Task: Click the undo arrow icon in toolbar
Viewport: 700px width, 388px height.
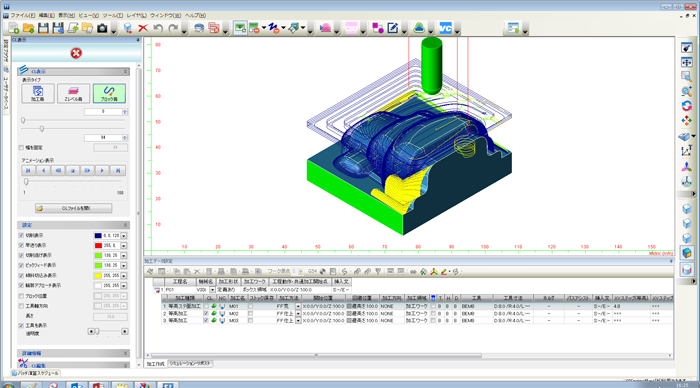Action: pyautogui.click(x=158, y=29)
